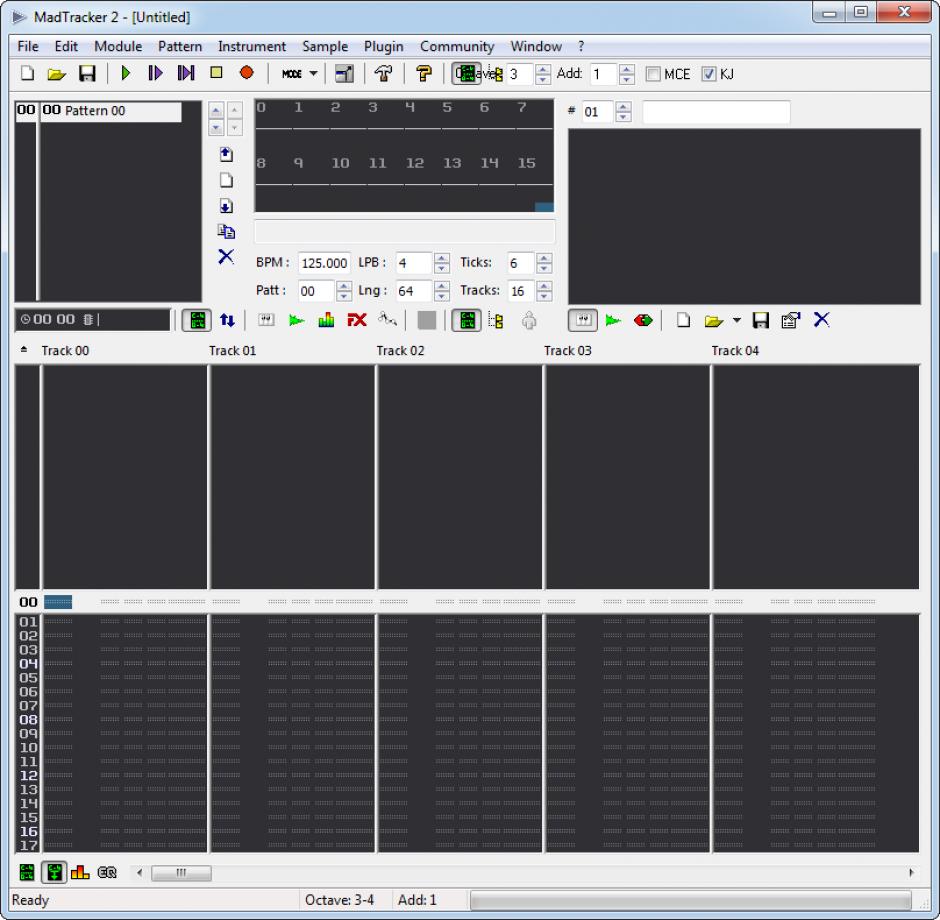The height and width of the screenshot is (920, 940).
Task: Click the yellow tree structure icon
Action: (x=496, y=321)
